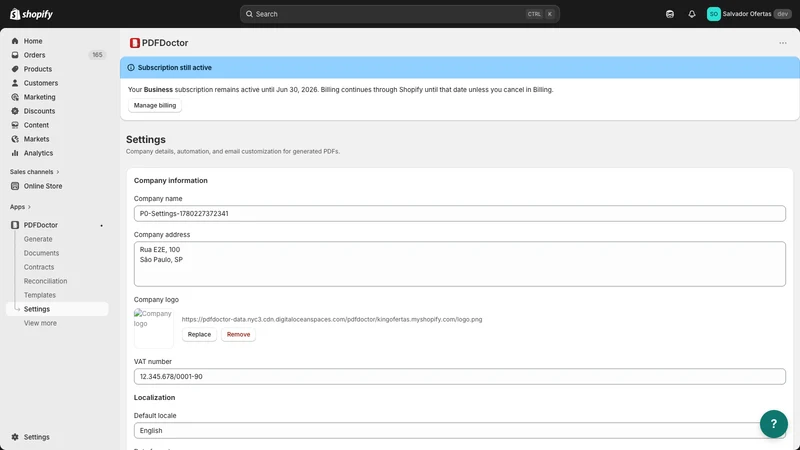This screenshot has width=800, height=450.
Task: Click the logo URL text
Action: [332, 319]
